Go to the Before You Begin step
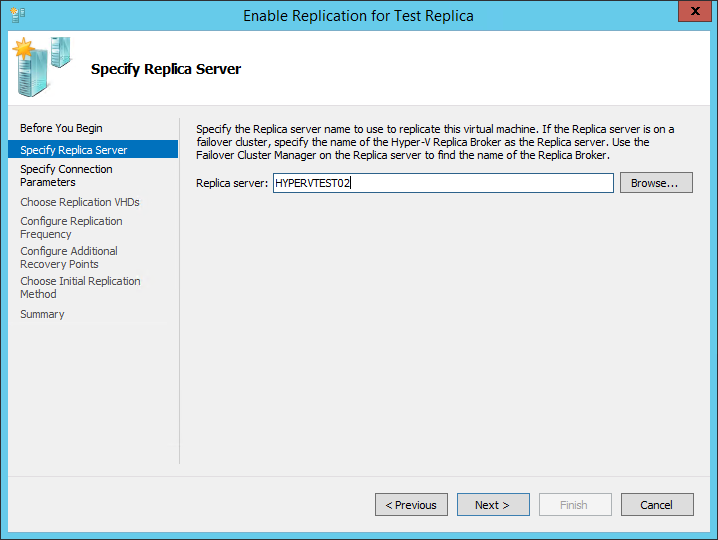This screenshot has height=540, width=718. click(61, 128)
